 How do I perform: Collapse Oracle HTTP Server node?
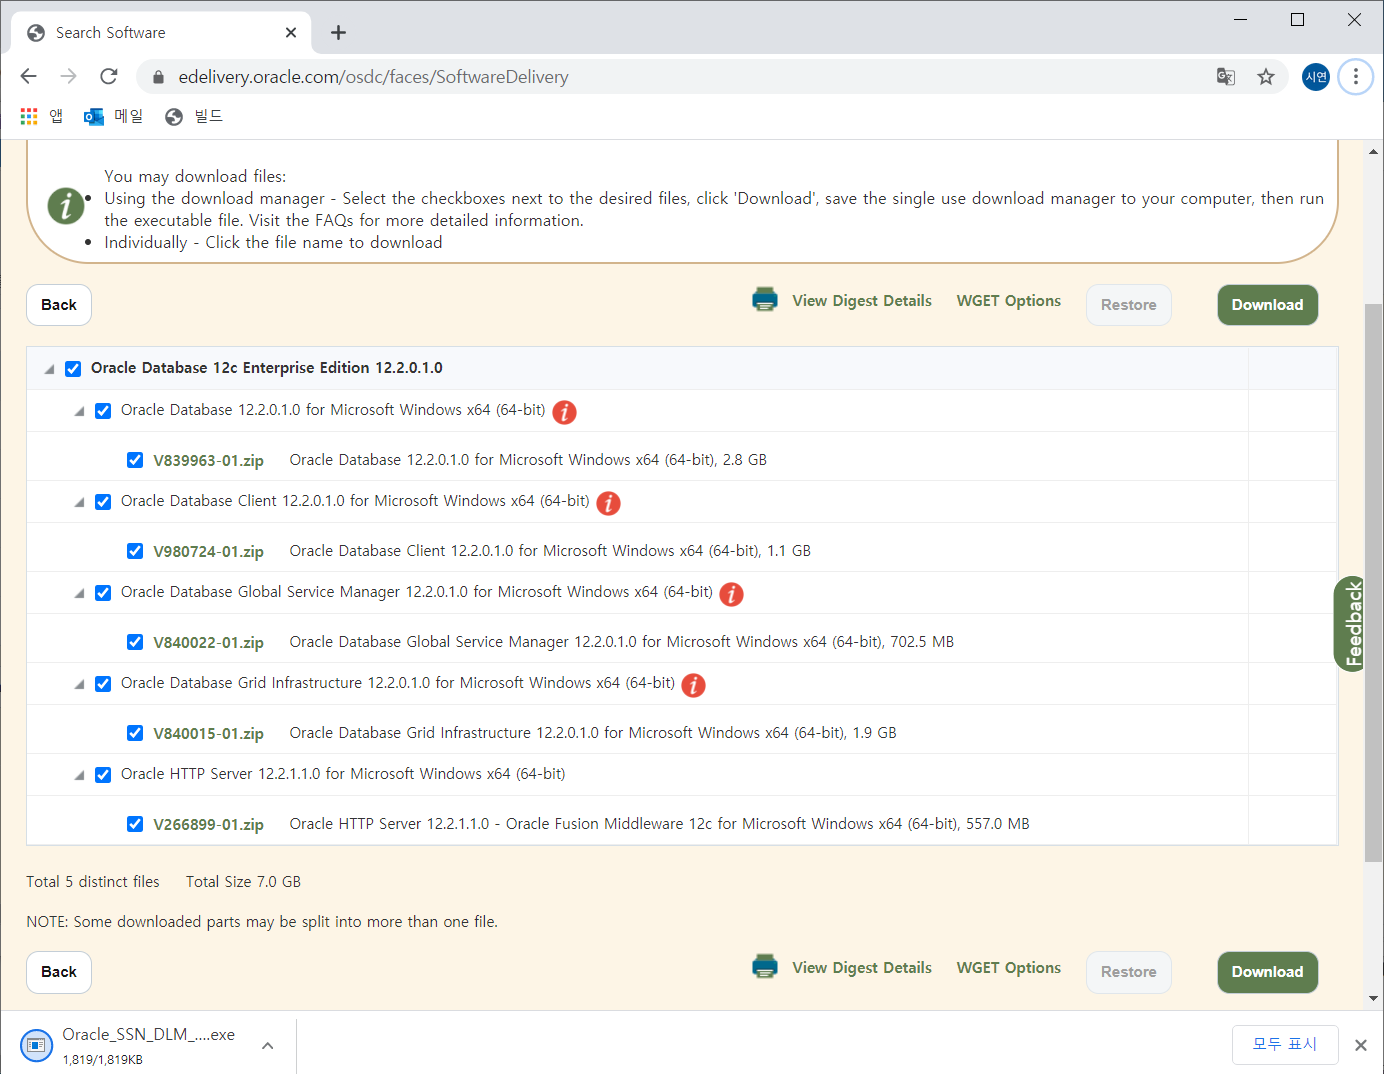[79, 776]
